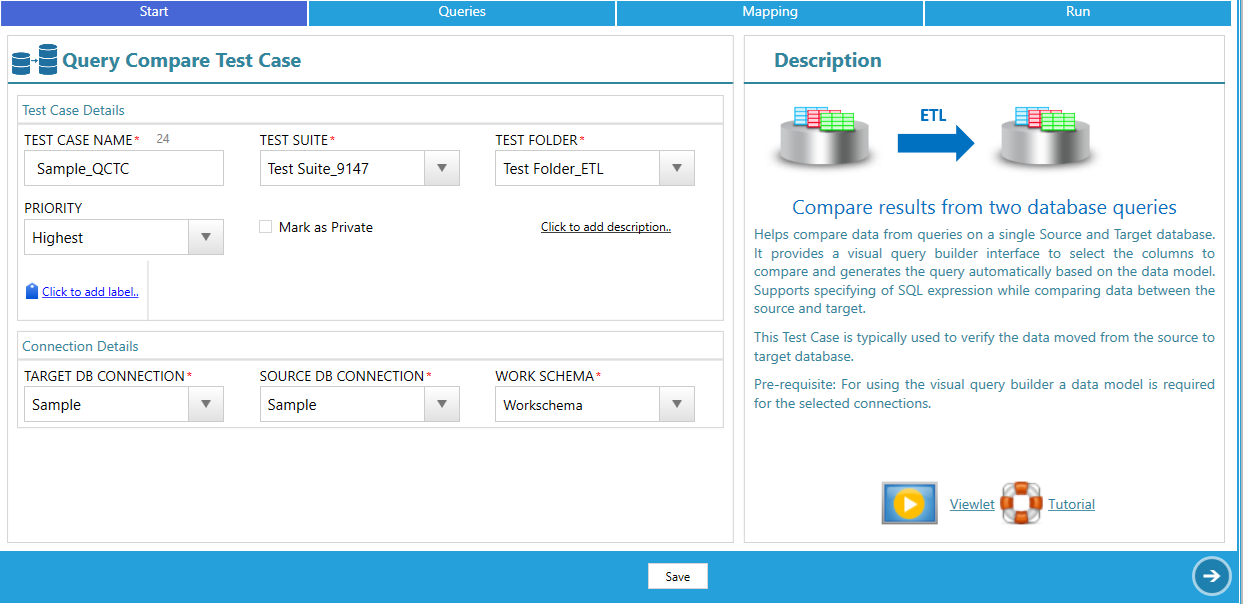Click the 'Description' panel title

point(828,60)
